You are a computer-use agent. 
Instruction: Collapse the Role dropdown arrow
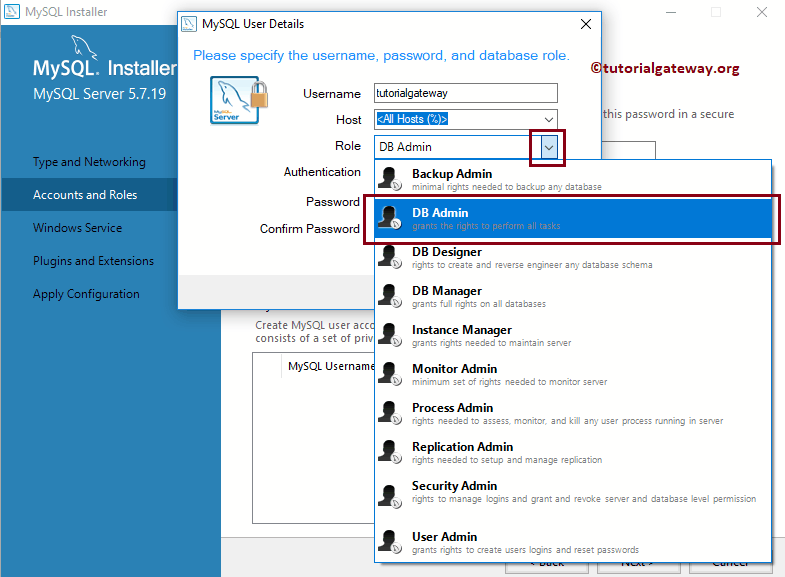(x=549, y=148)
